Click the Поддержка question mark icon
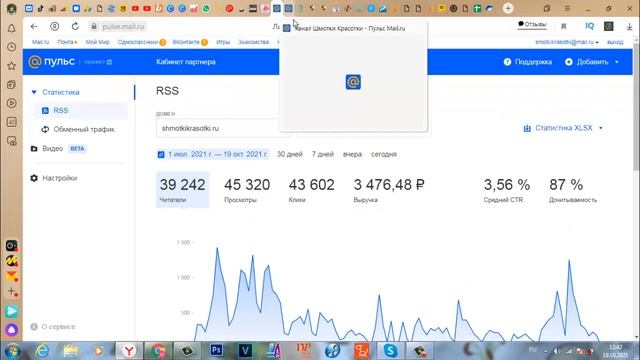 pos(507,62)
